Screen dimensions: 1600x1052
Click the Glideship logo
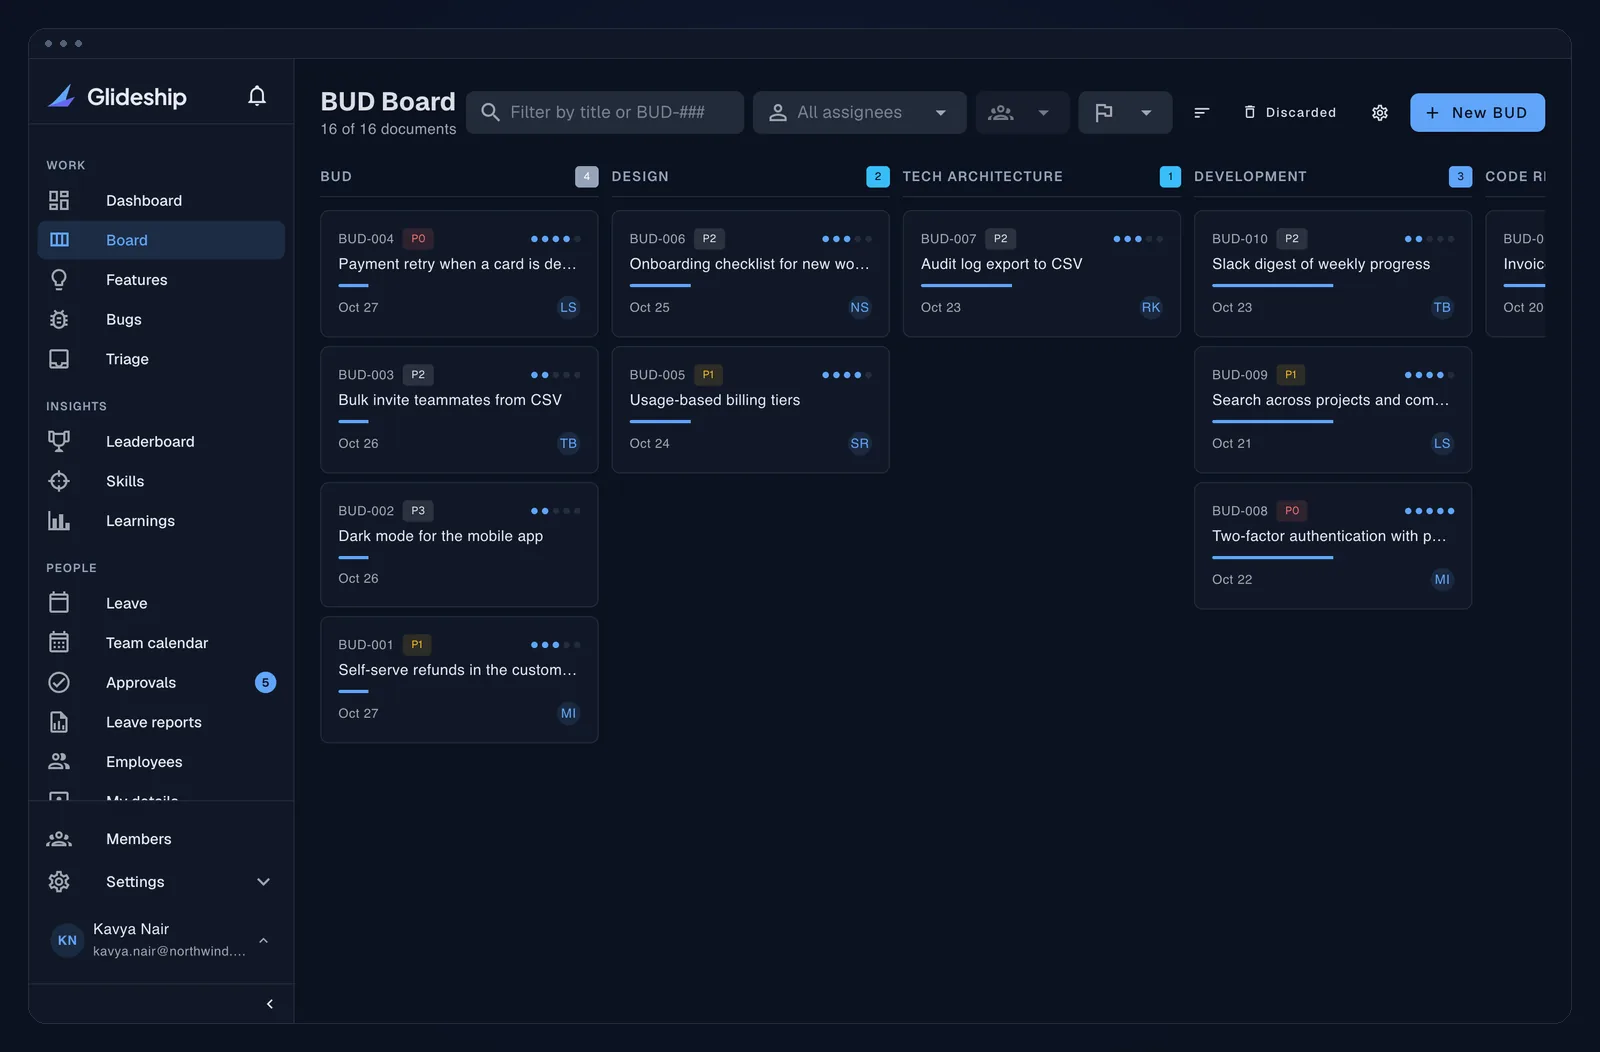[117, 96]
